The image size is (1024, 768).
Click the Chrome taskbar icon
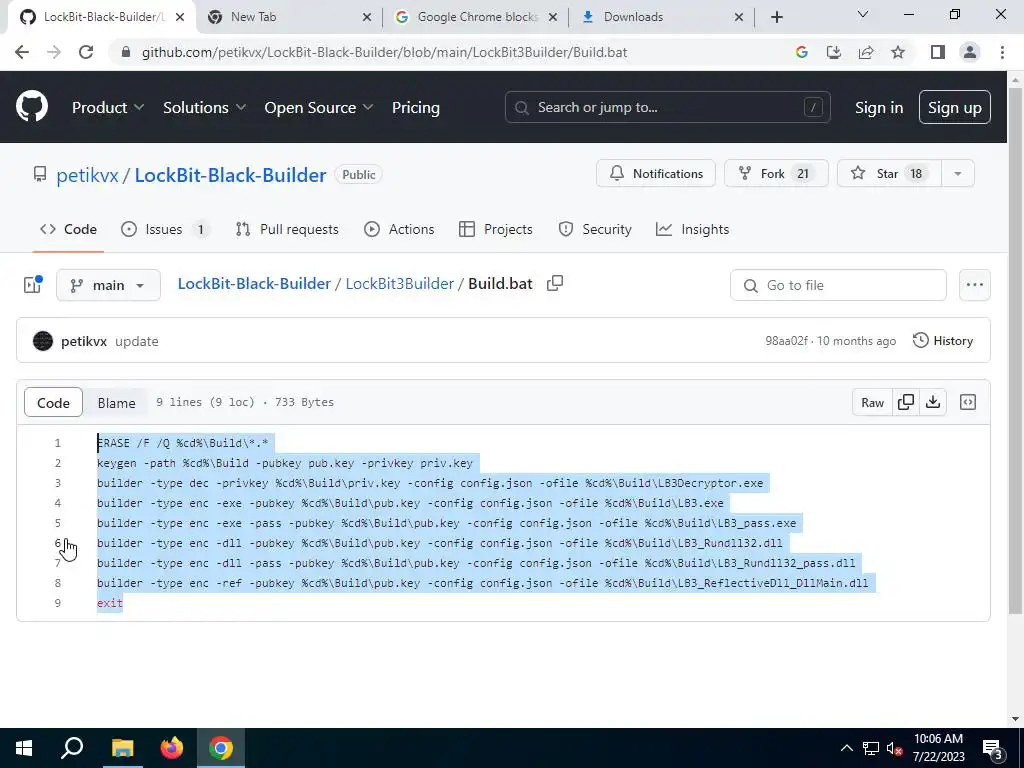click(x=221, y=748)
